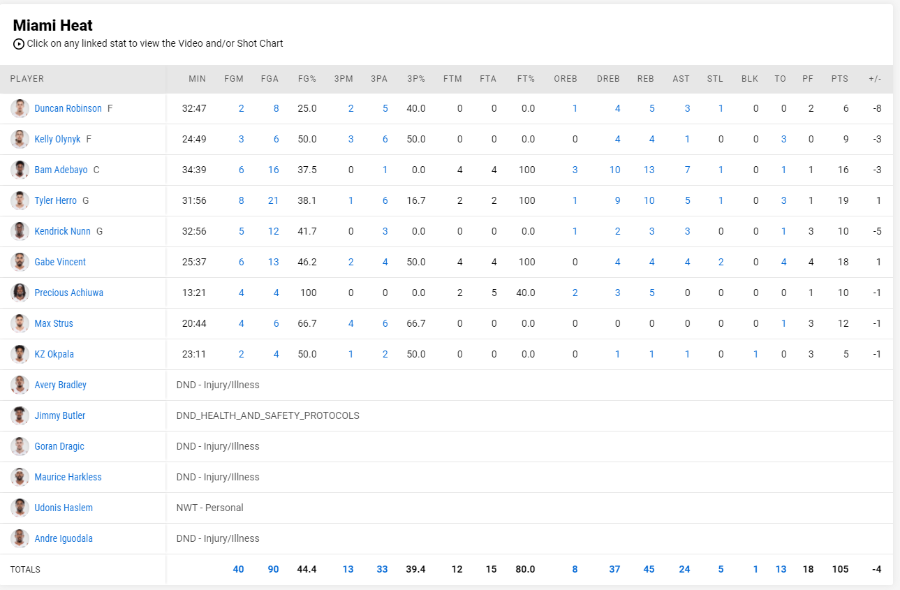View team total 90 field goal attempts

273,569
